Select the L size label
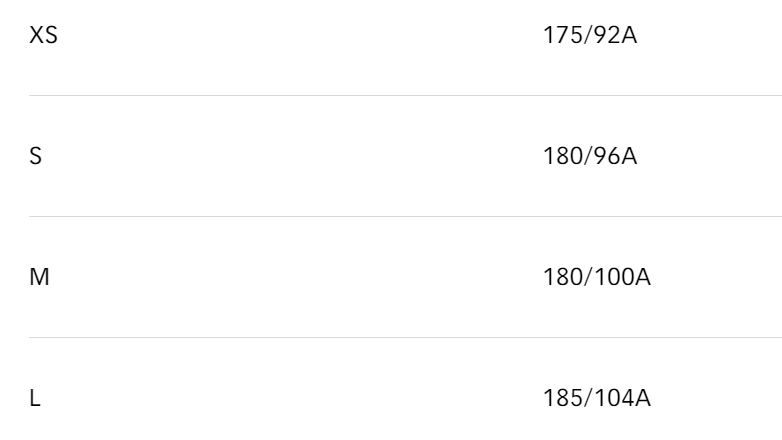Screen dimensions: 782x440 [x=35, y=399]
